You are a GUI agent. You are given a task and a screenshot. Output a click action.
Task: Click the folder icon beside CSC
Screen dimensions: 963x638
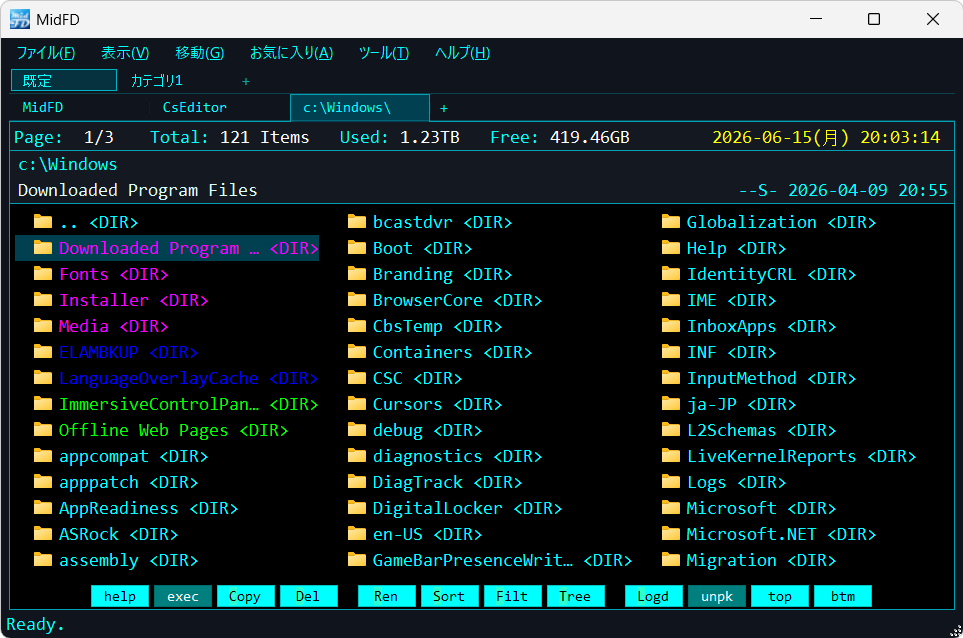pos(357,378)
